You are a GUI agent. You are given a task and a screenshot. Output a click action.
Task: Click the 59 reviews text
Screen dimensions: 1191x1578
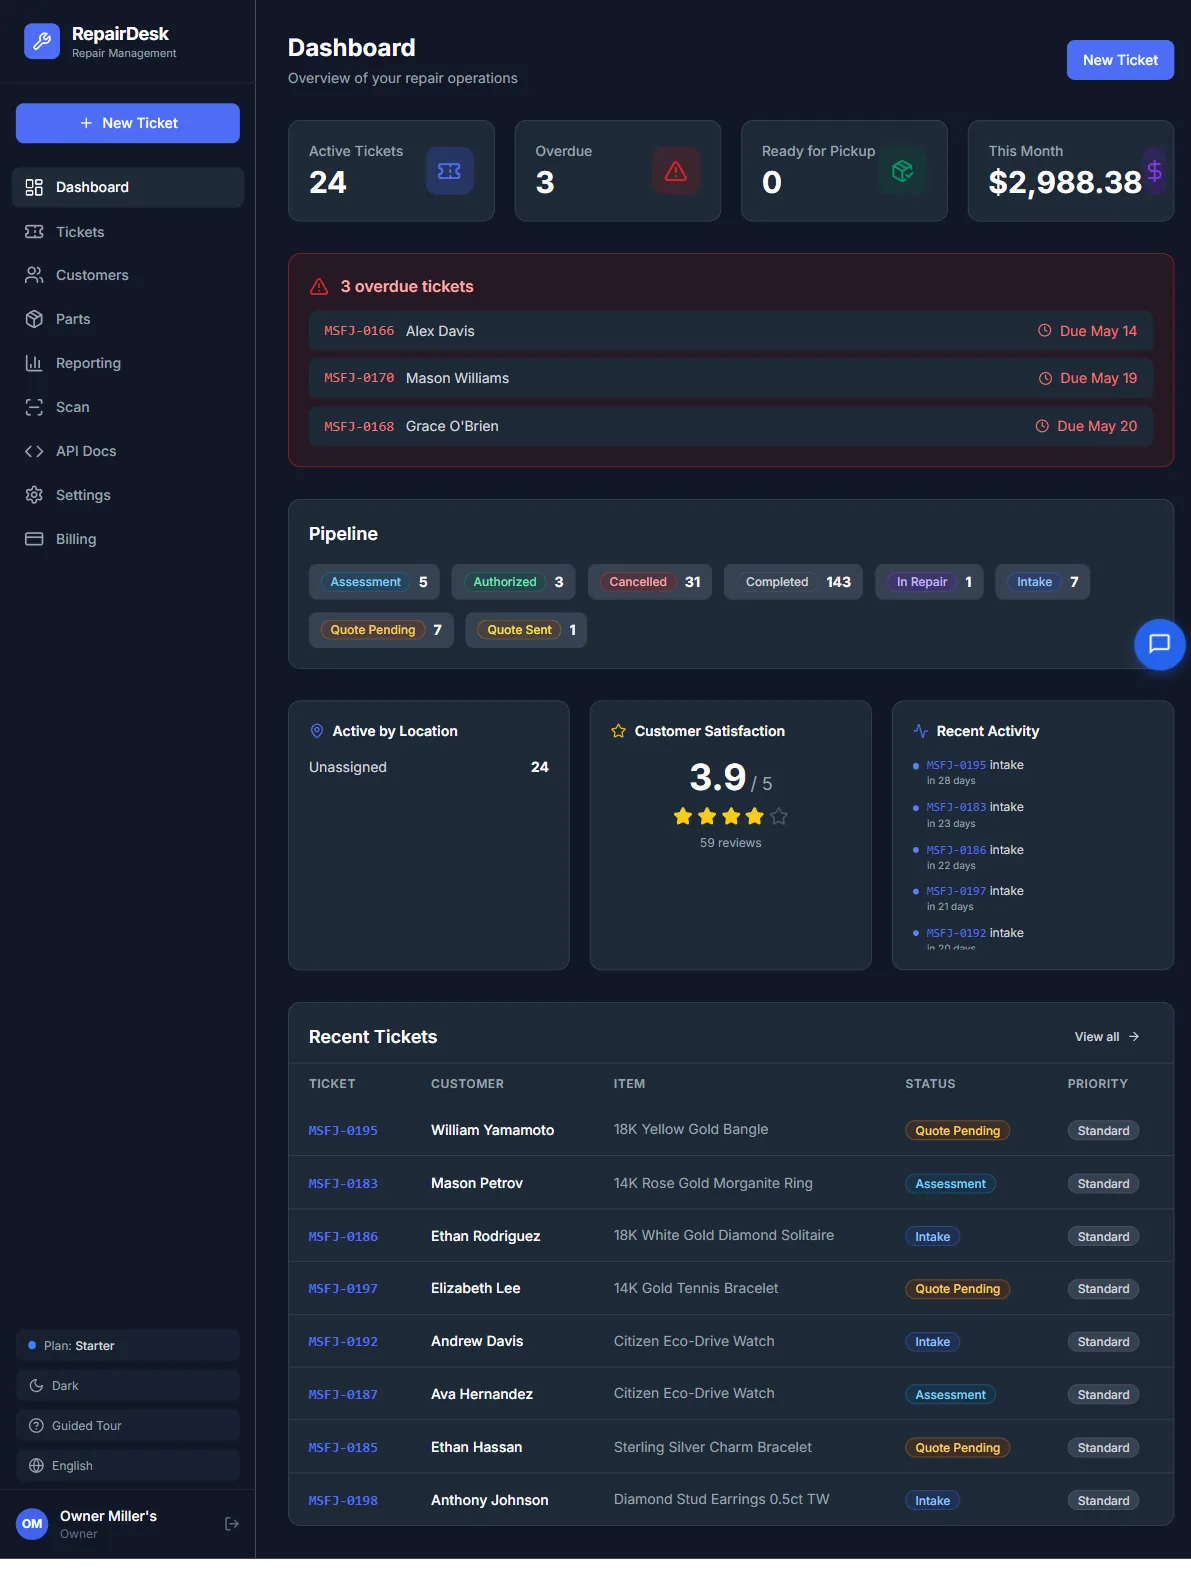pos(731,843)
